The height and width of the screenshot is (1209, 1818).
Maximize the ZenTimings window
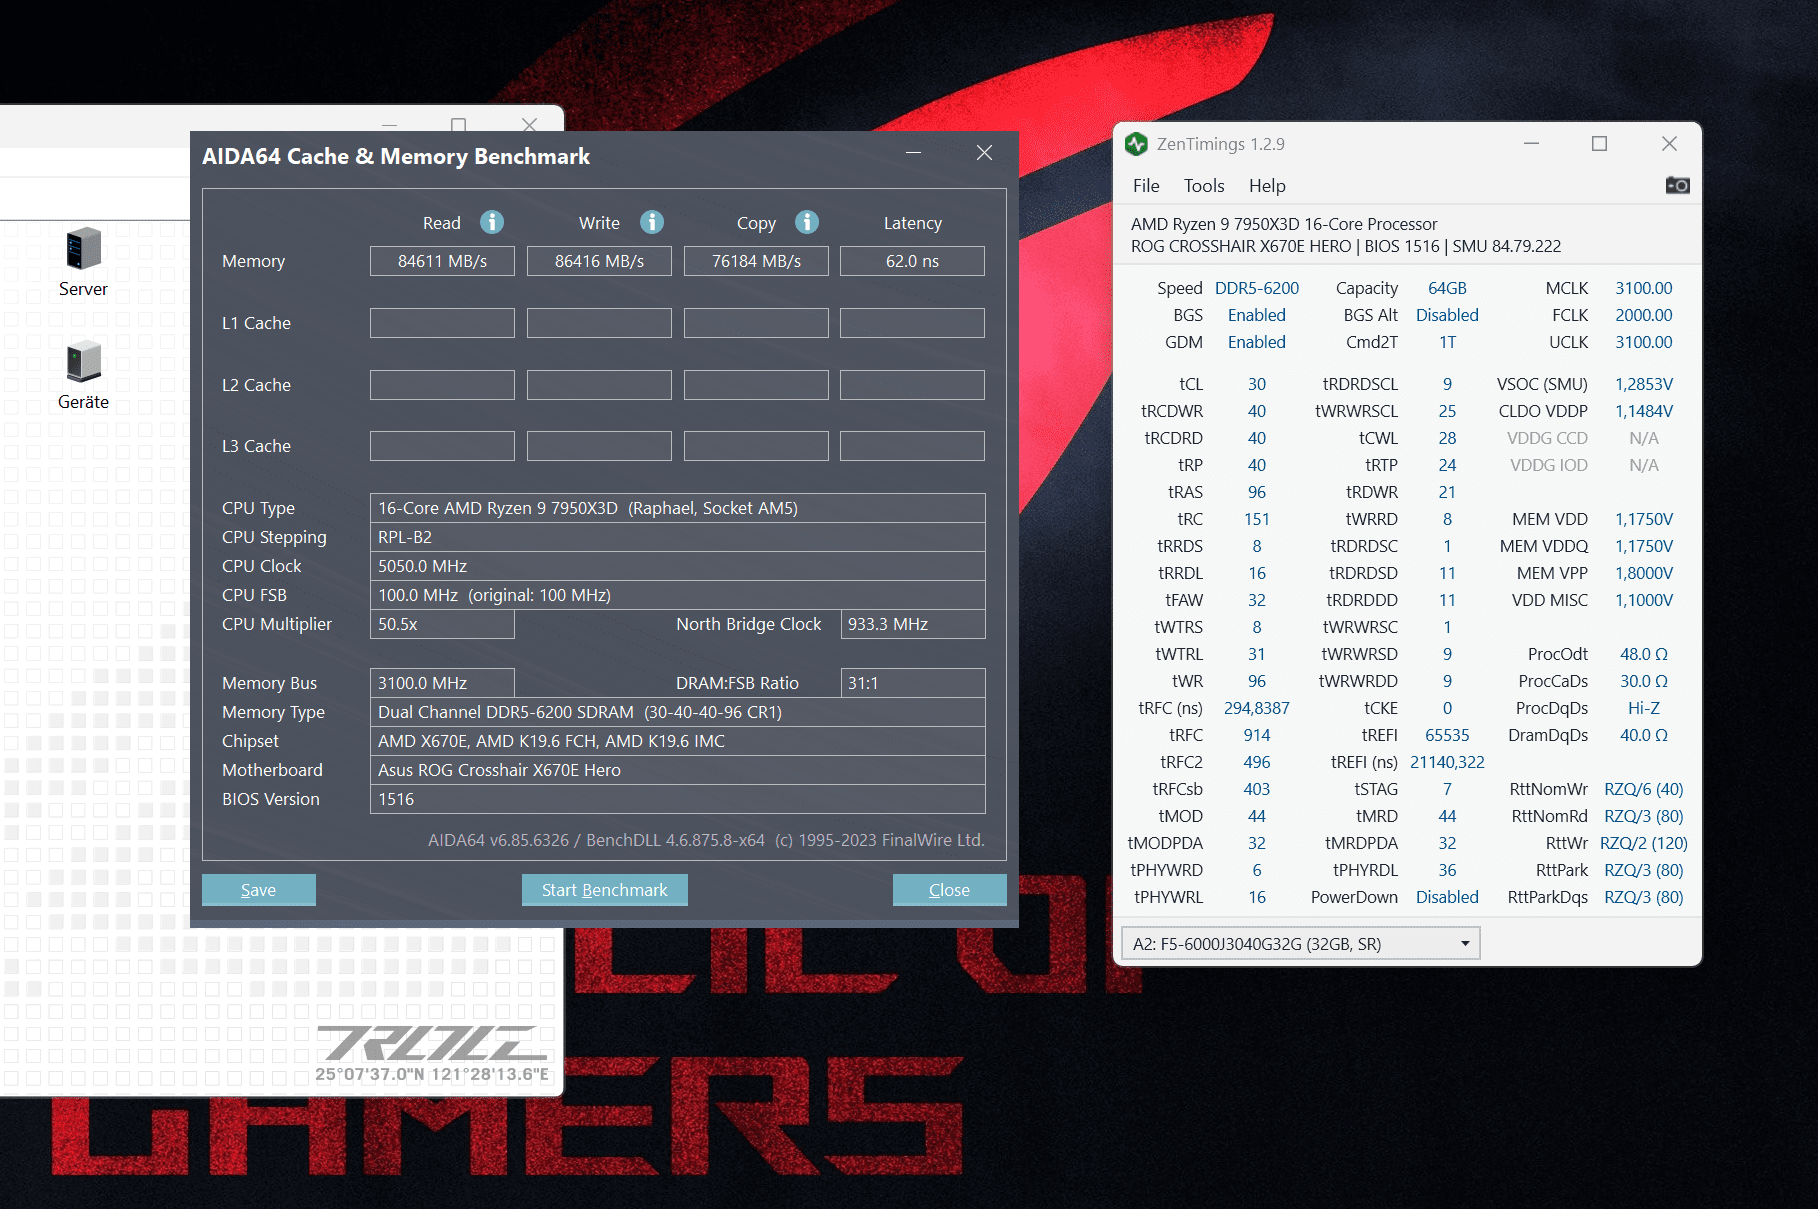[x=1599, y=144]
